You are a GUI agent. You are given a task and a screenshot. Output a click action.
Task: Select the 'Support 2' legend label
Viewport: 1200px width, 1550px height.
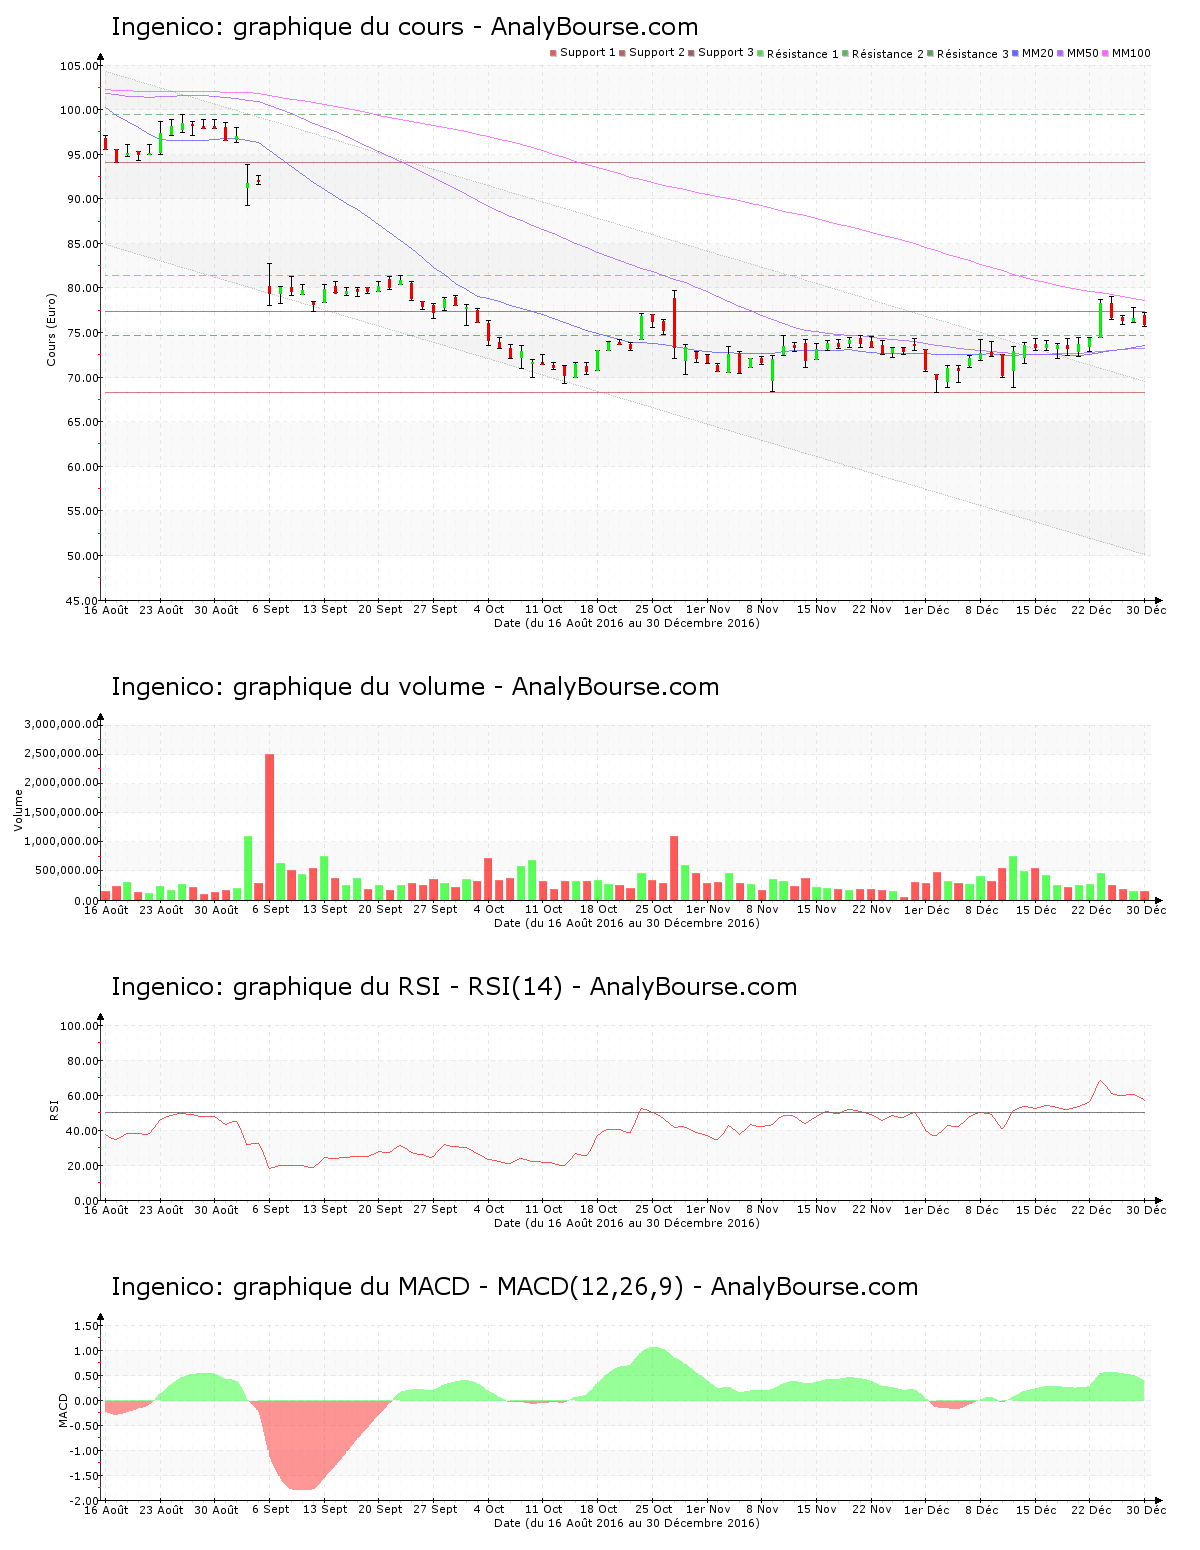click(657, 53)
